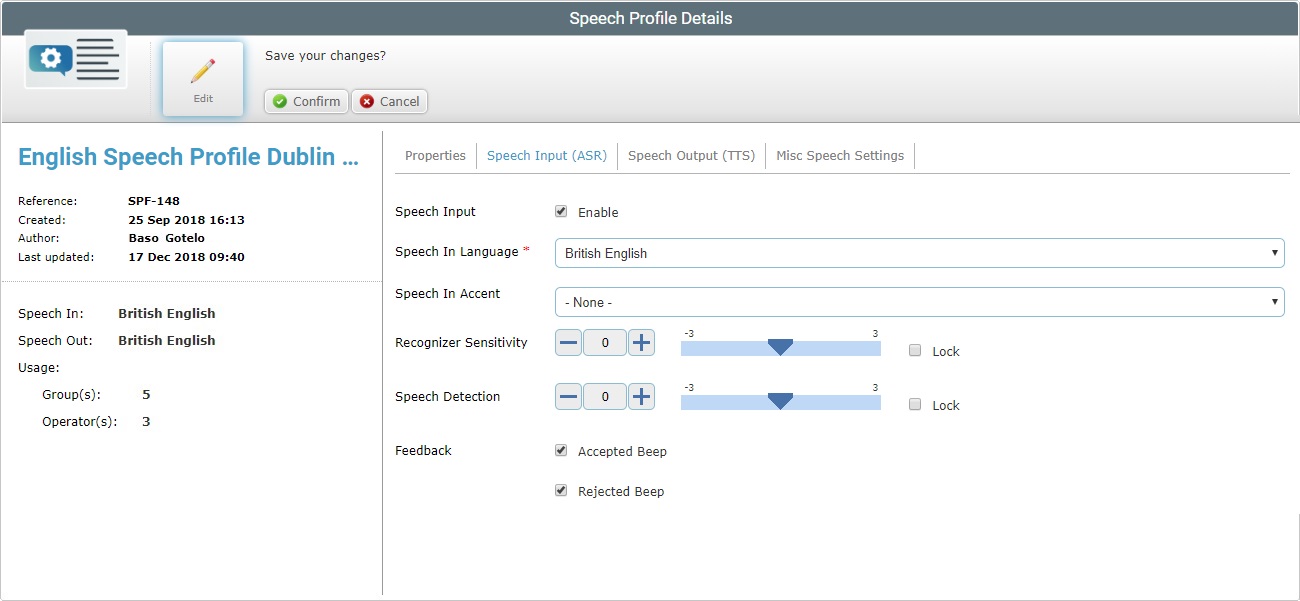Decrease Speech Detection with the minus icon
Image resolution: width=1300 pixels, height=601 pixels.
click(x=568, y=396)
